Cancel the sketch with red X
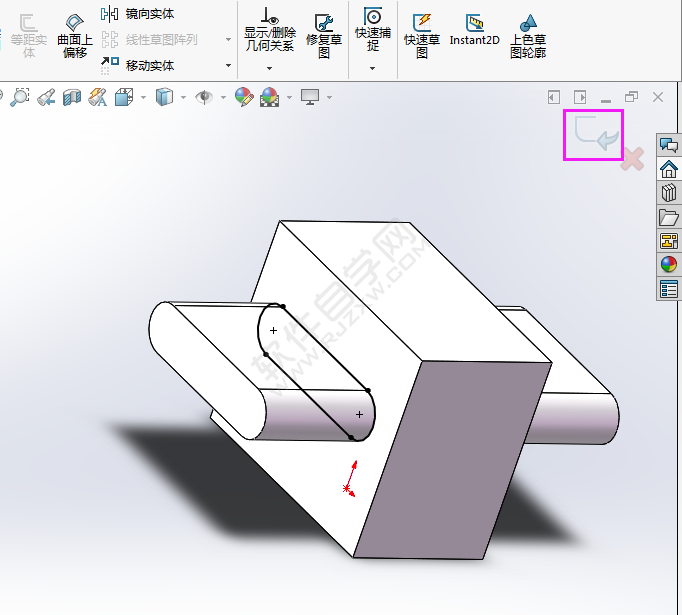Screen dimensions: 682x615 tap(632, 159)
